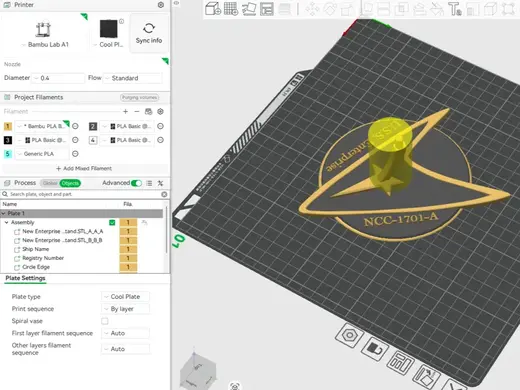Click the Sync info button

(x=149, y=33)
